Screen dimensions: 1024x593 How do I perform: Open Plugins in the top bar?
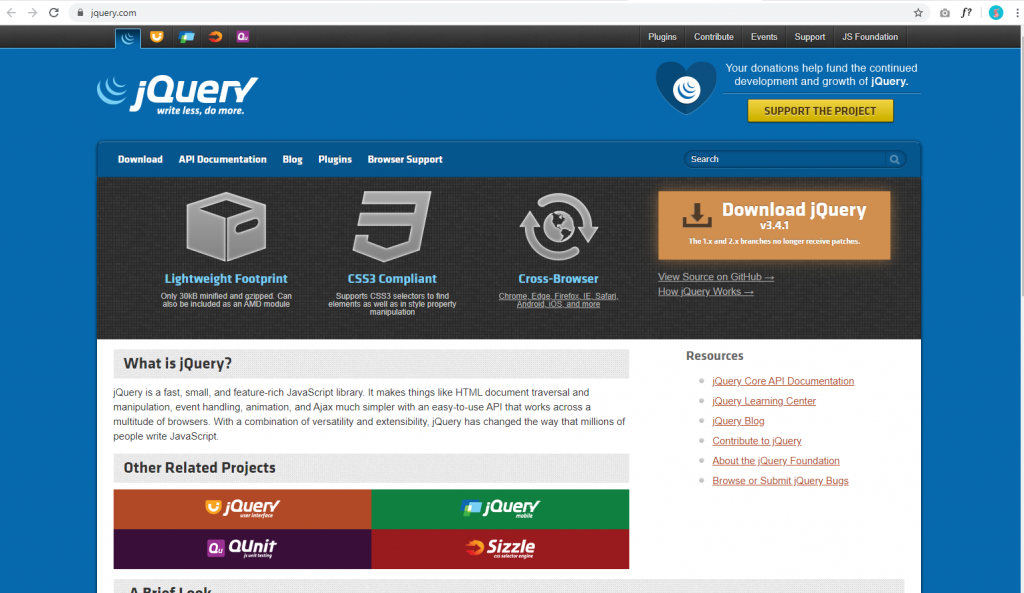pos(662,37)
